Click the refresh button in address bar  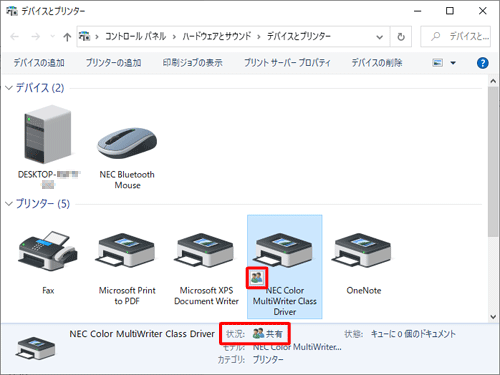[x=401, y=36]
